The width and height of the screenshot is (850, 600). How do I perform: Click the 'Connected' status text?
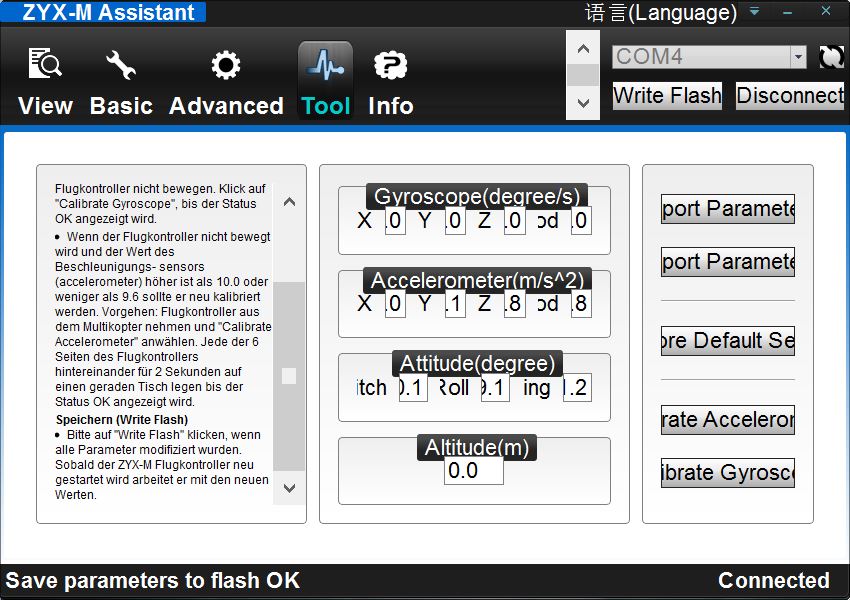774,580
